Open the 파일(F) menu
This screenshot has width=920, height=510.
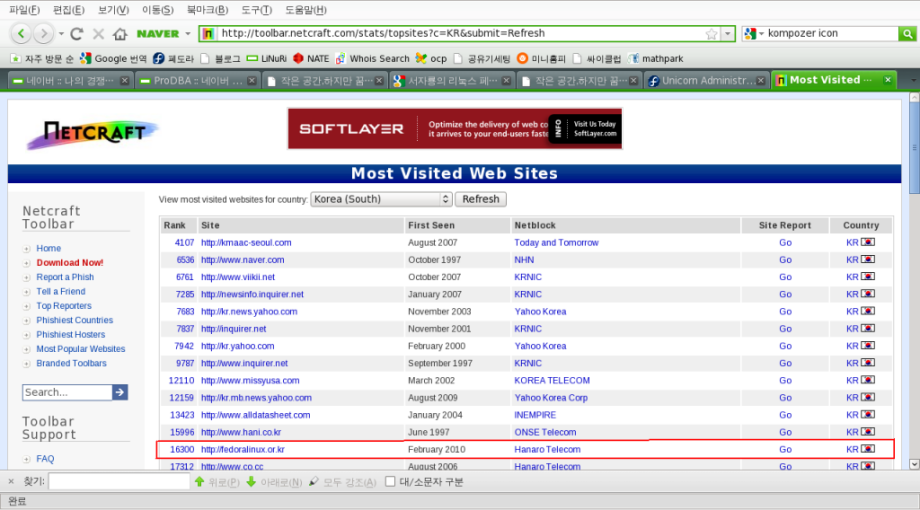(25, 10)
